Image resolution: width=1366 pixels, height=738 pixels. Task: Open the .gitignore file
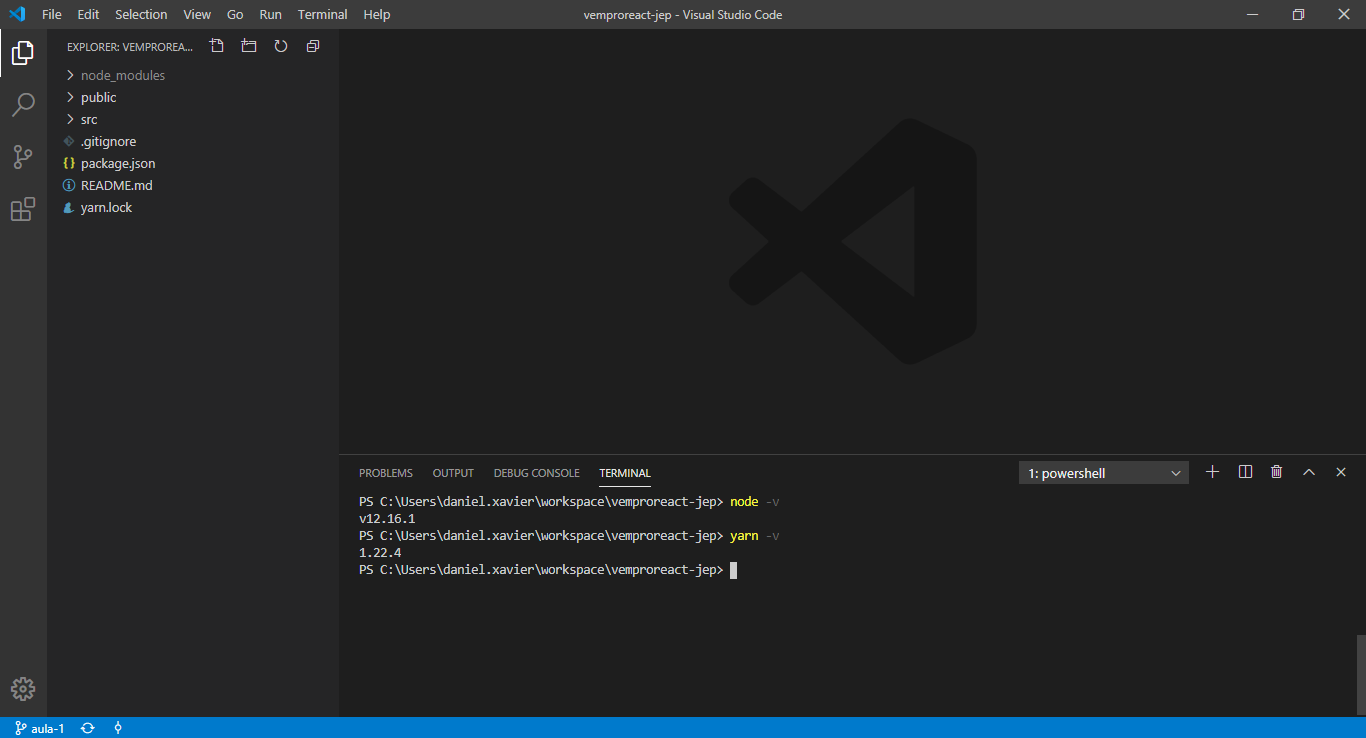tap(193, 141)
